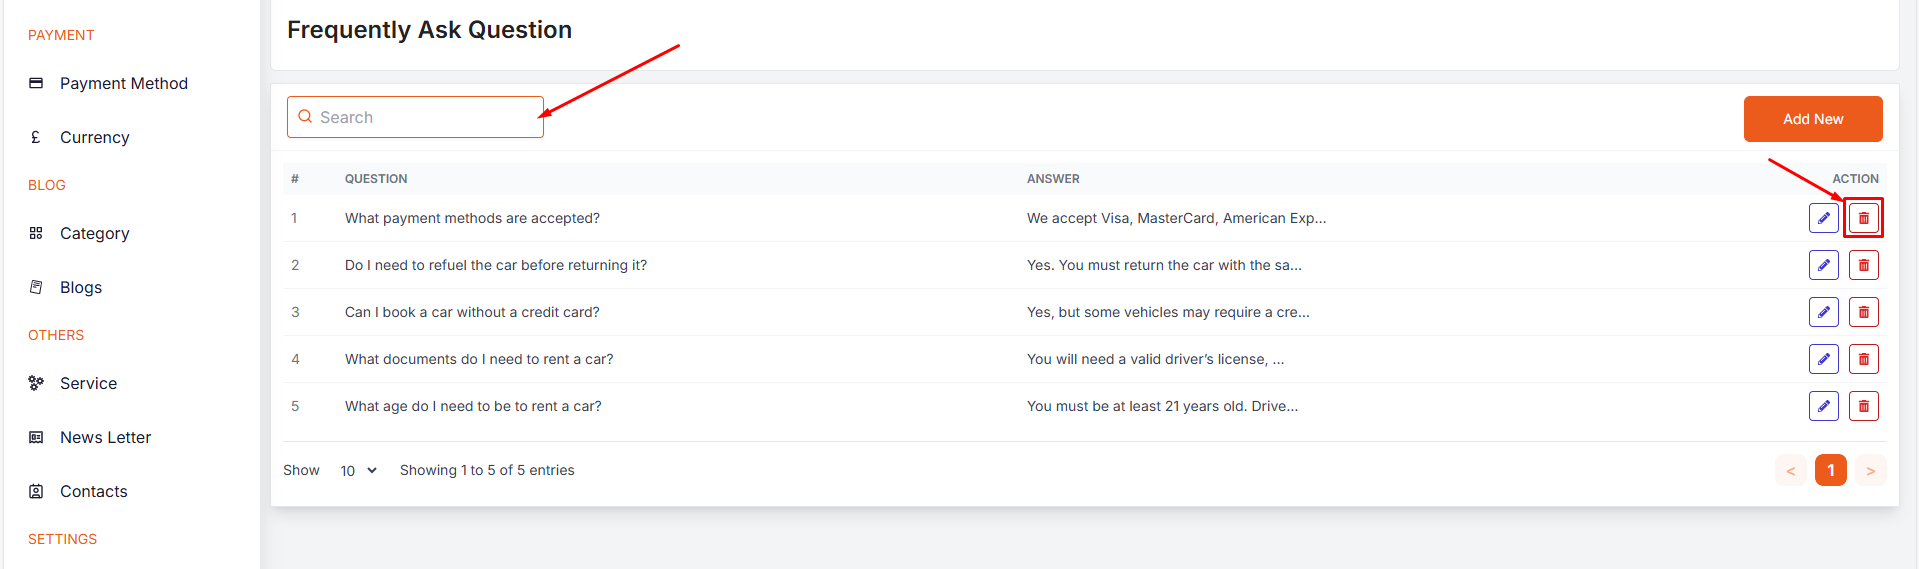Click edit pencil for refuel question

click(1823, 265)
